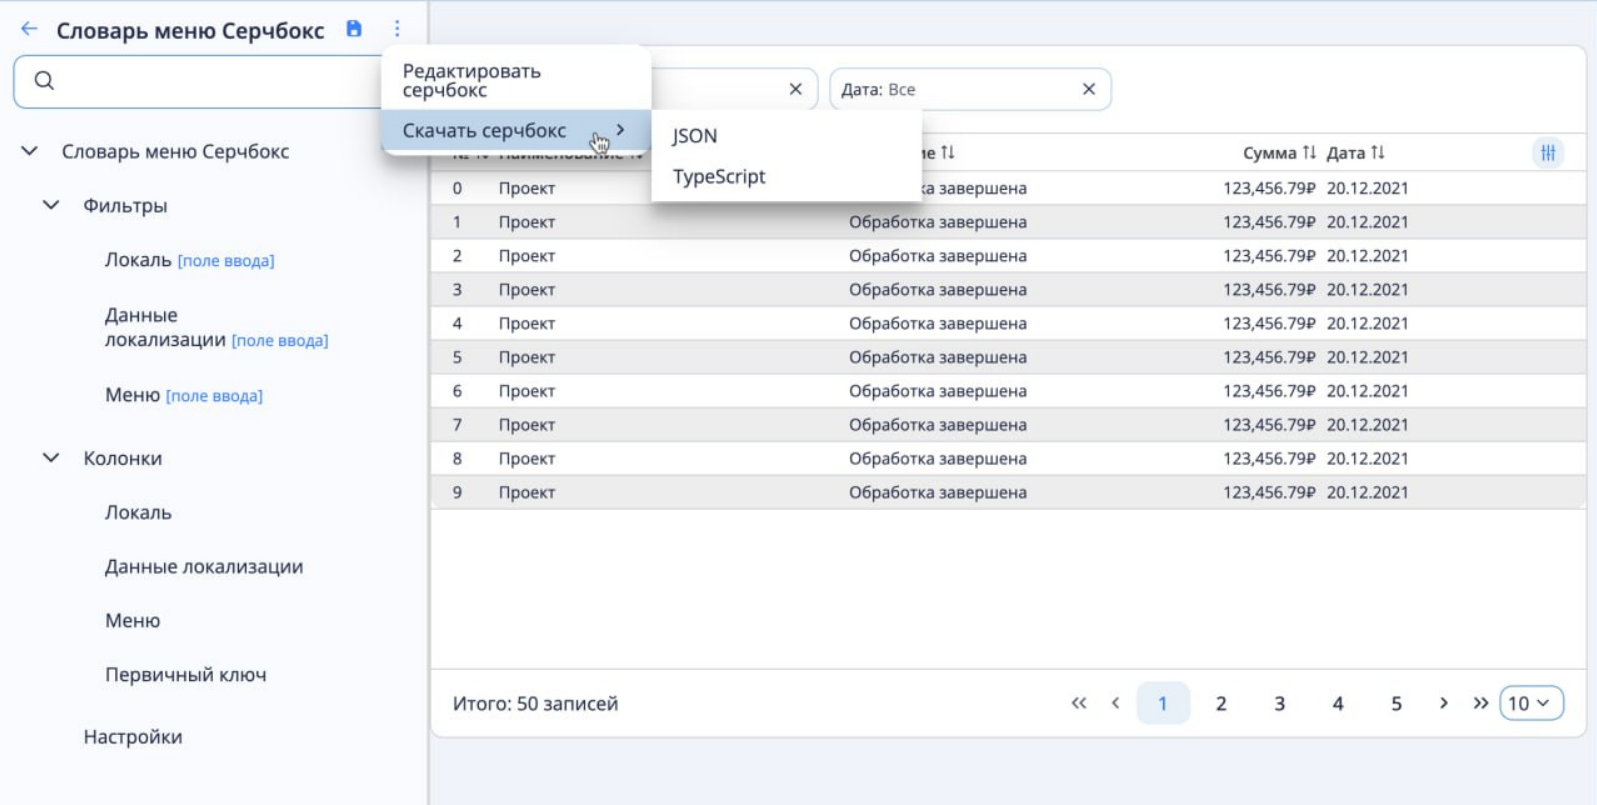Click into the sidebar search field
The width and height of the screenshot is (1597, 805).
200,81
